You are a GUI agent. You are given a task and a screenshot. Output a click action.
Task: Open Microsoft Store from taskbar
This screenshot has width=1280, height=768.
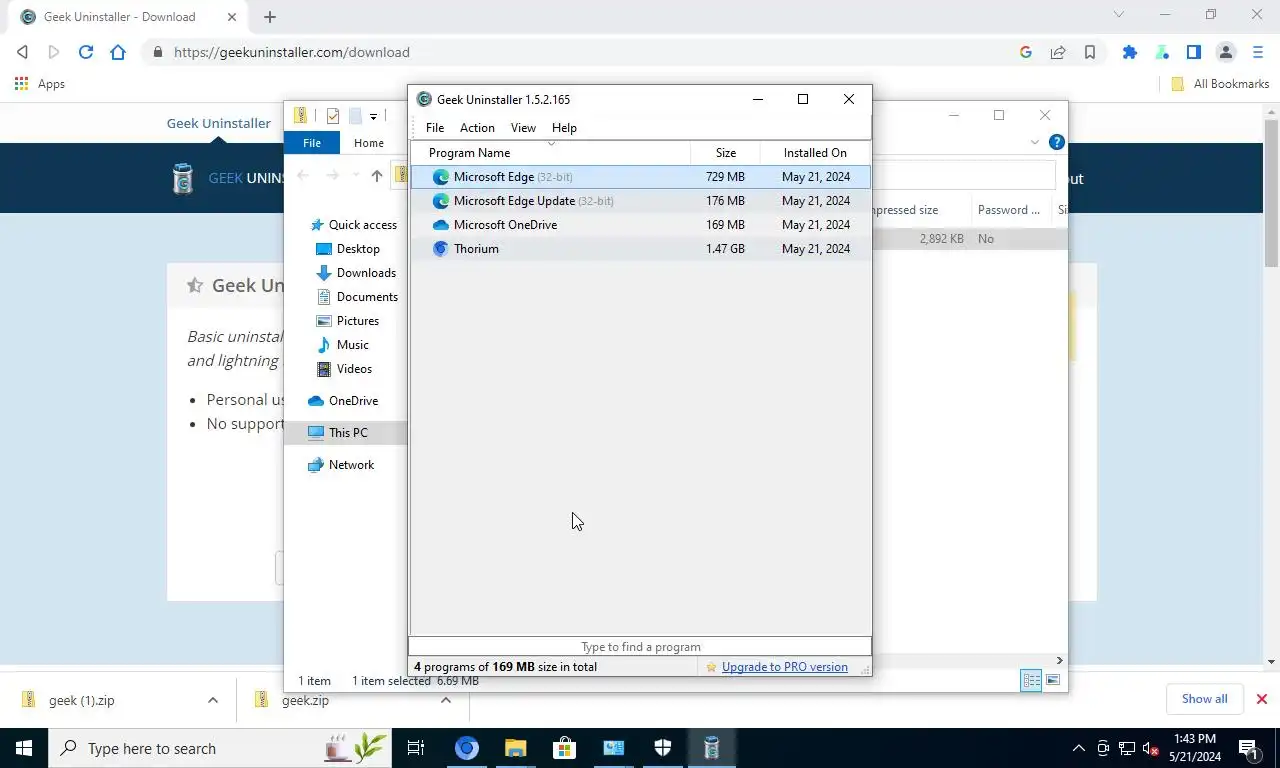tap(564, 748)
